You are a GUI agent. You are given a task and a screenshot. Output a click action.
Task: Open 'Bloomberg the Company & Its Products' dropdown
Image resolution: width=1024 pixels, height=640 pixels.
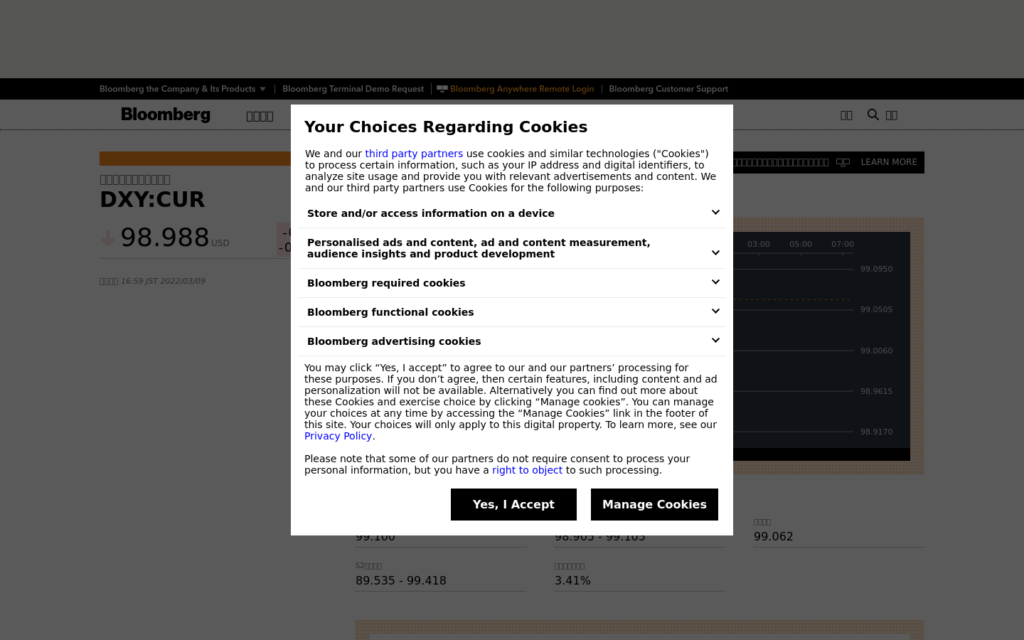(x=182, y=89)
